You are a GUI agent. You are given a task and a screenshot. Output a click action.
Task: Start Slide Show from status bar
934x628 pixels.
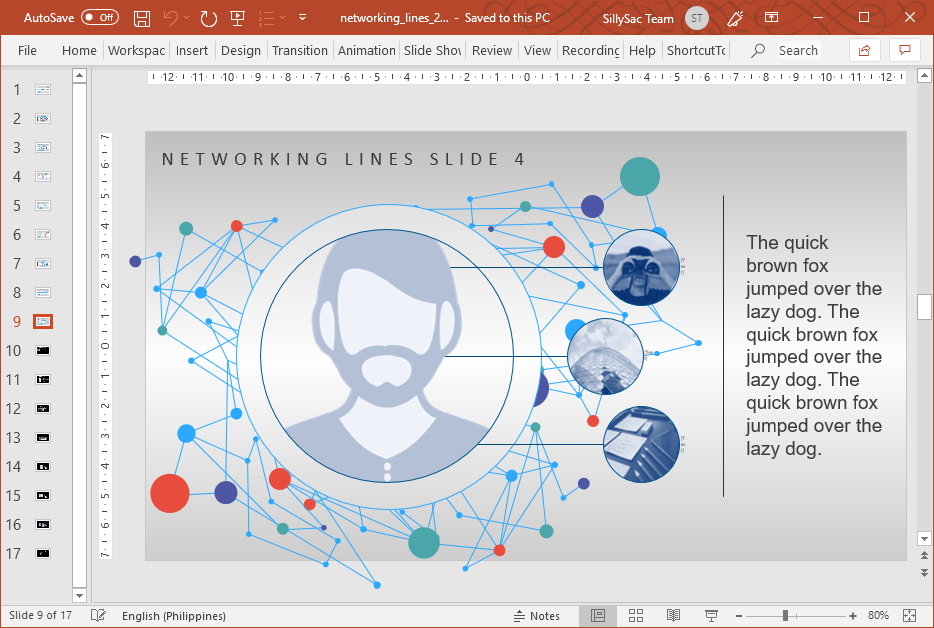710,616
